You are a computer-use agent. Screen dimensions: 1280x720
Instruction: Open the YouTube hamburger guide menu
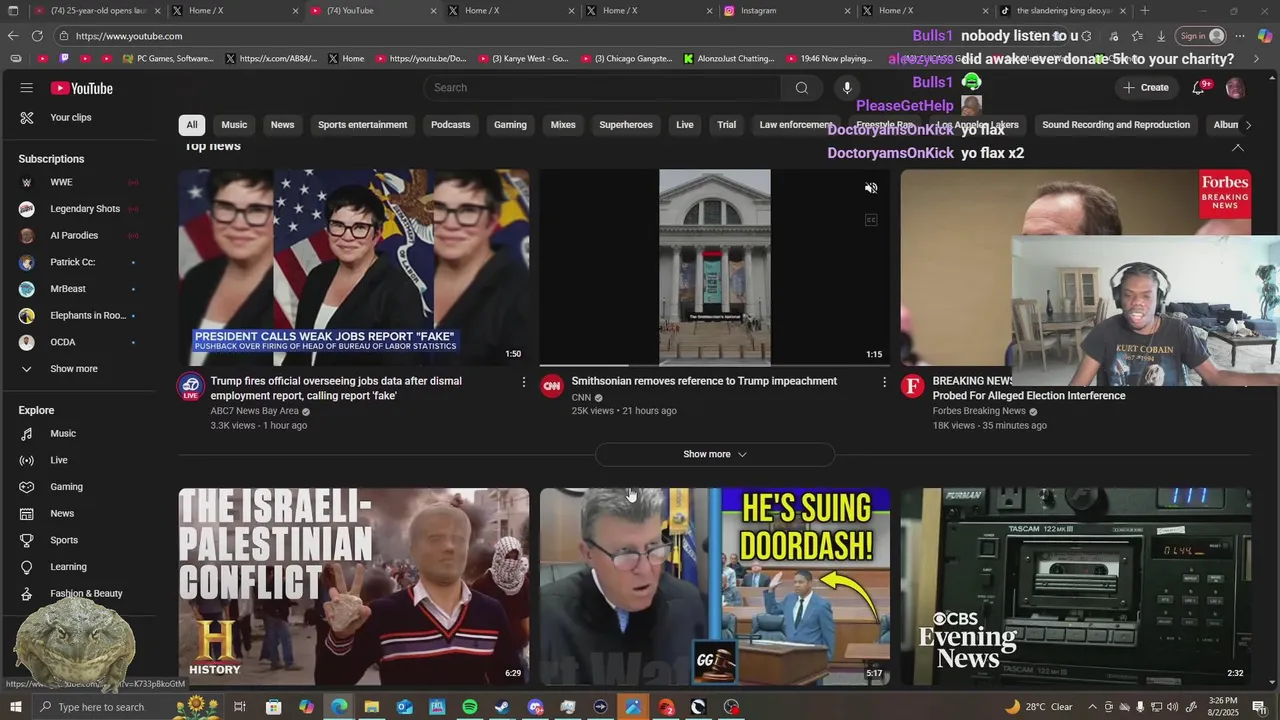pos(27,88)
